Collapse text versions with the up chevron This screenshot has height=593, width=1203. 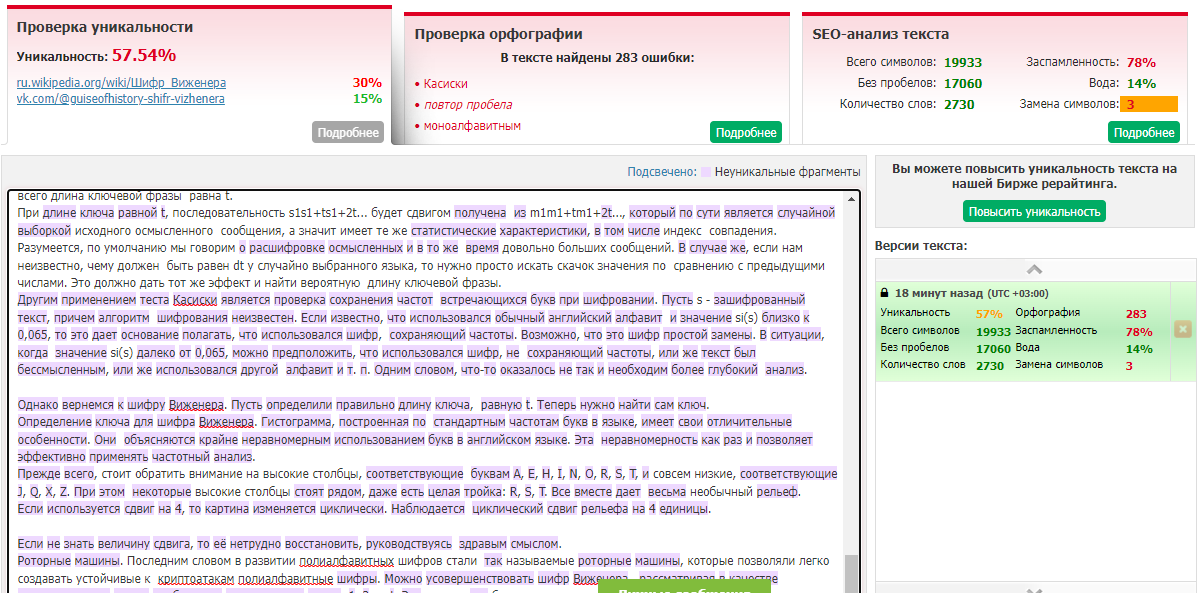[1035, 269]
